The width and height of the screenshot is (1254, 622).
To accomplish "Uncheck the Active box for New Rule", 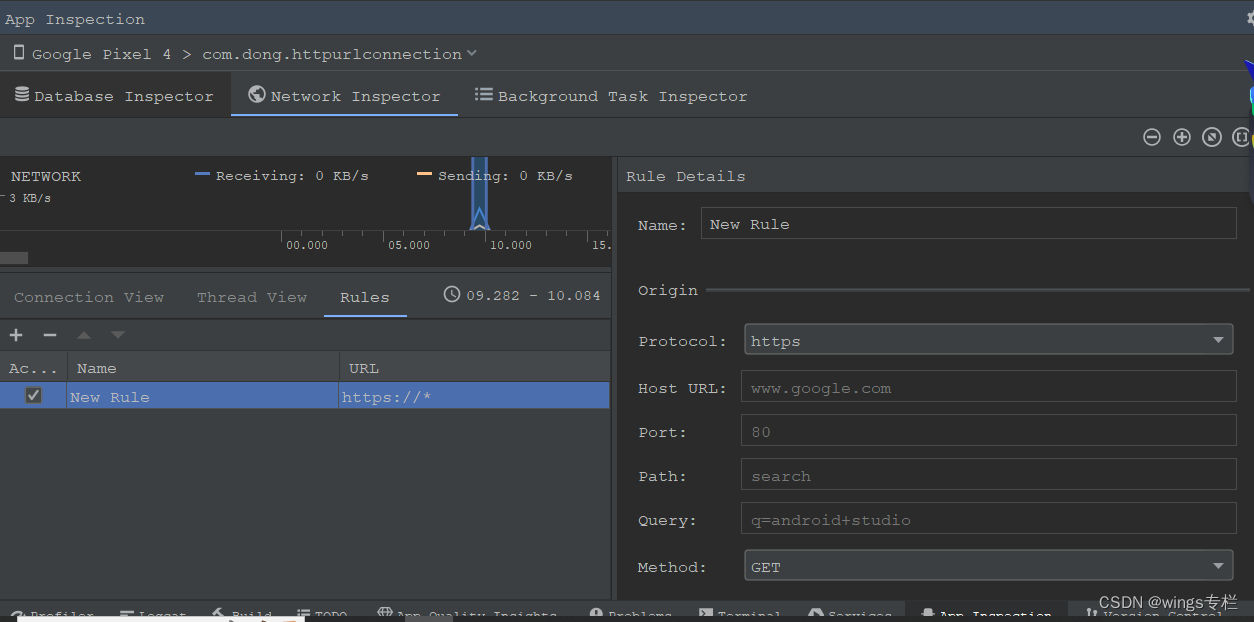I will tap(33, 395).
